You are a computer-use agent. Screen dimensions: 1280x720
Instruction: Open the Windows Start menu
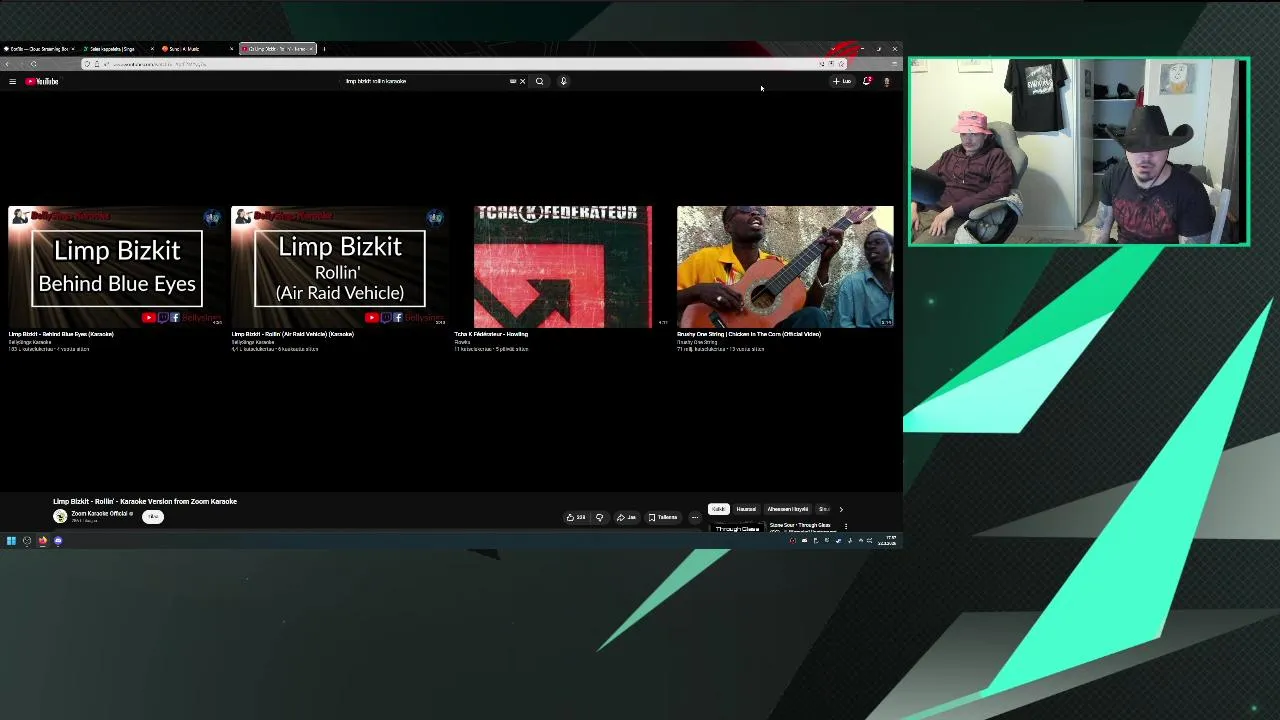point(11,541)
